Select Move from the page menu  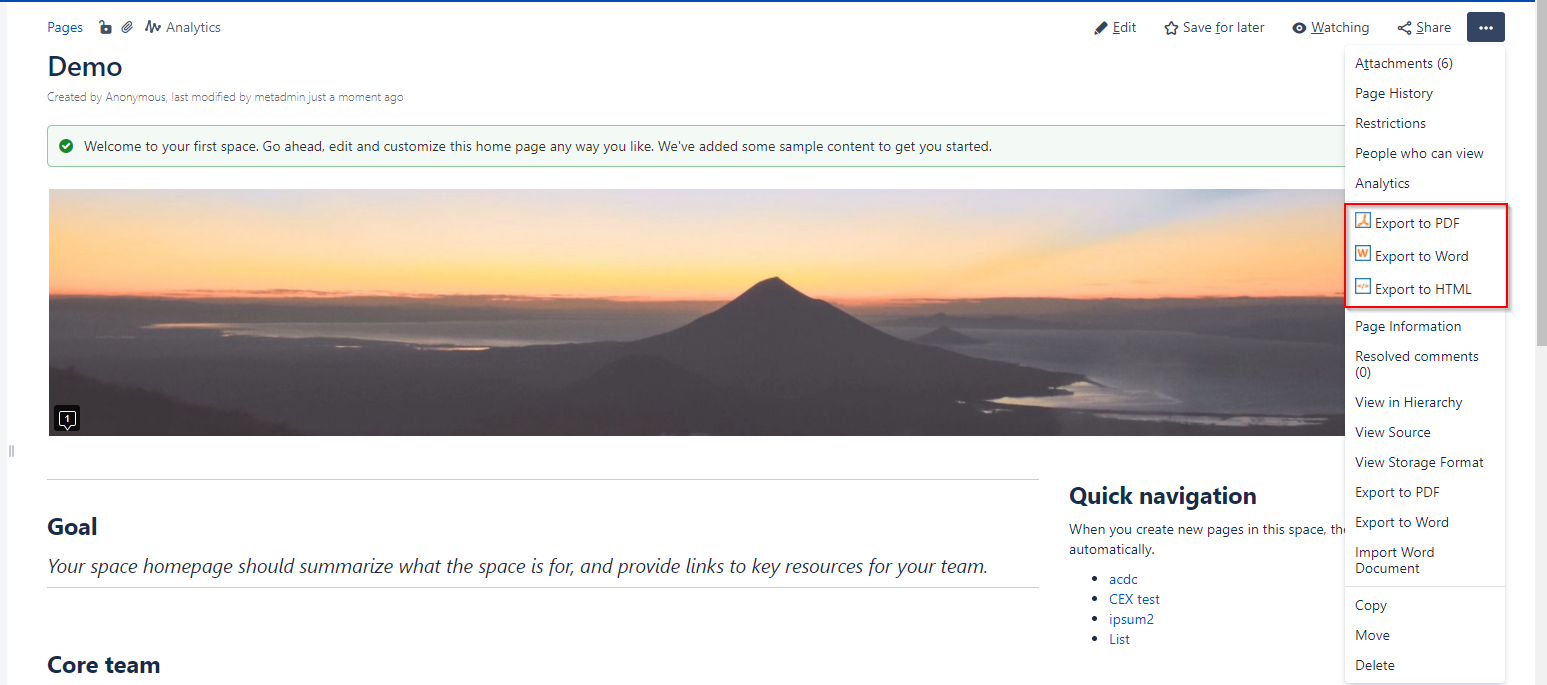click(1425, 635)
